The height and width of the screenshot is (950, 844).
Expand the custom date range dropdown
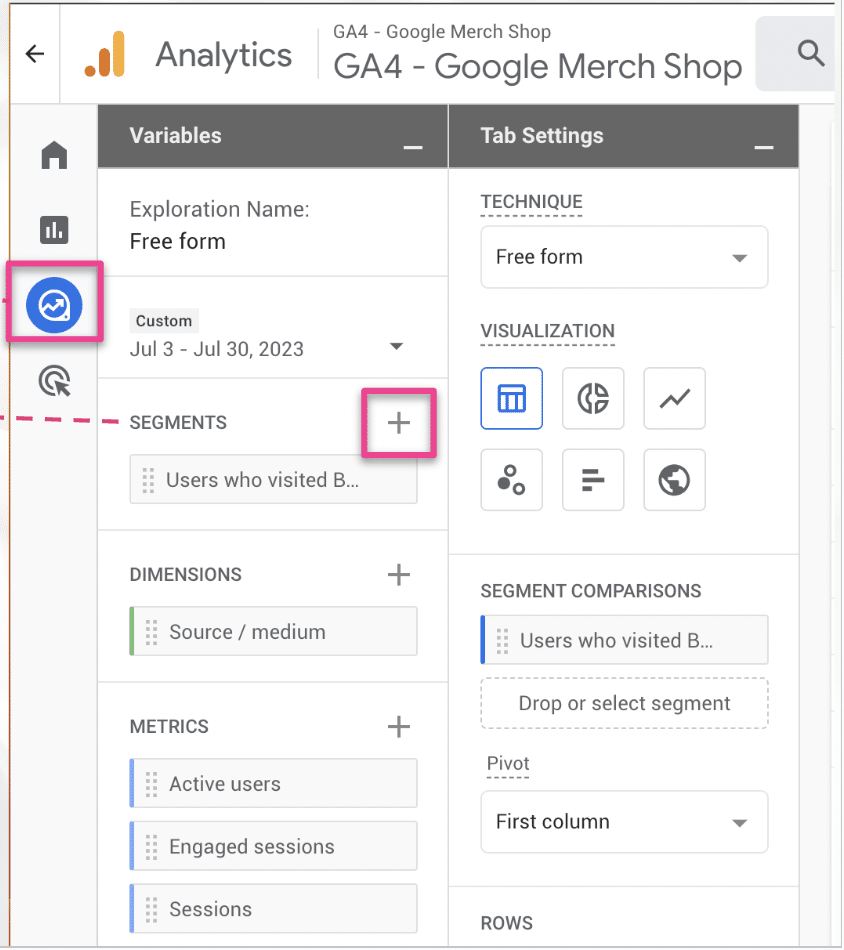[x=396, y=347]
